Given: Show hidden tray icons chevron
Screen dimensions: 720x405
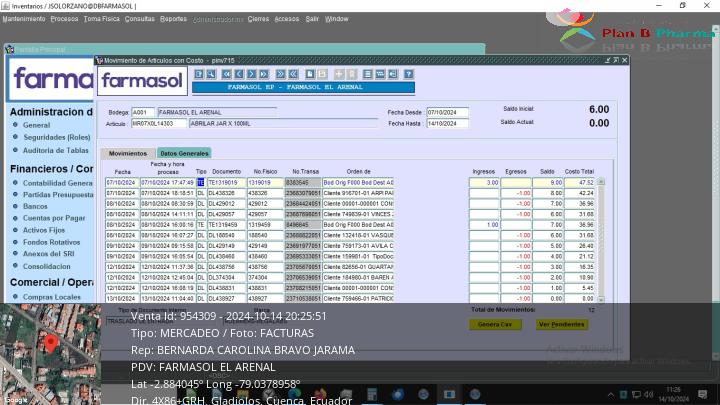Looking at the screenshot, I should click(x=611, y=394).
